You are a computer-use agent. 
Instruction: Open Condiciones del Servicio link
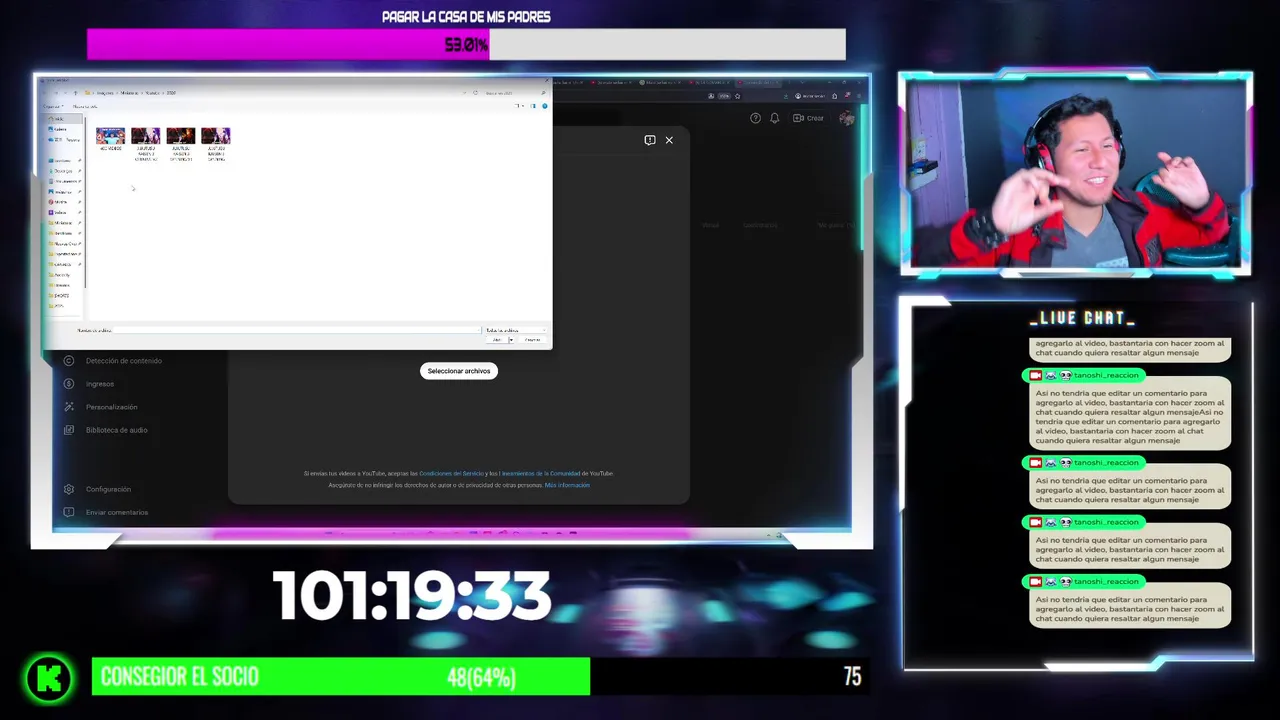[x=451, y=473]
